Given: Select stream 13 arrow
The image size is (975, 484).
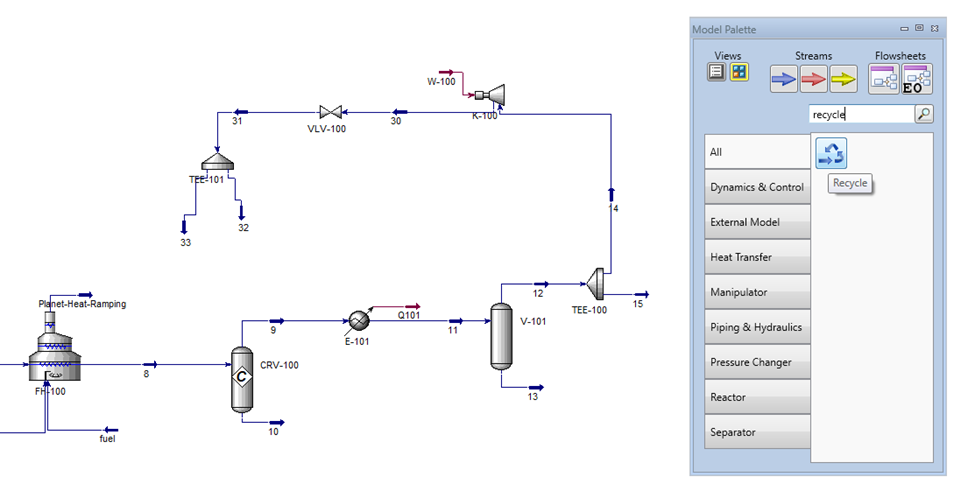Looking at the screenshot, I should click(x=536, y=388).
